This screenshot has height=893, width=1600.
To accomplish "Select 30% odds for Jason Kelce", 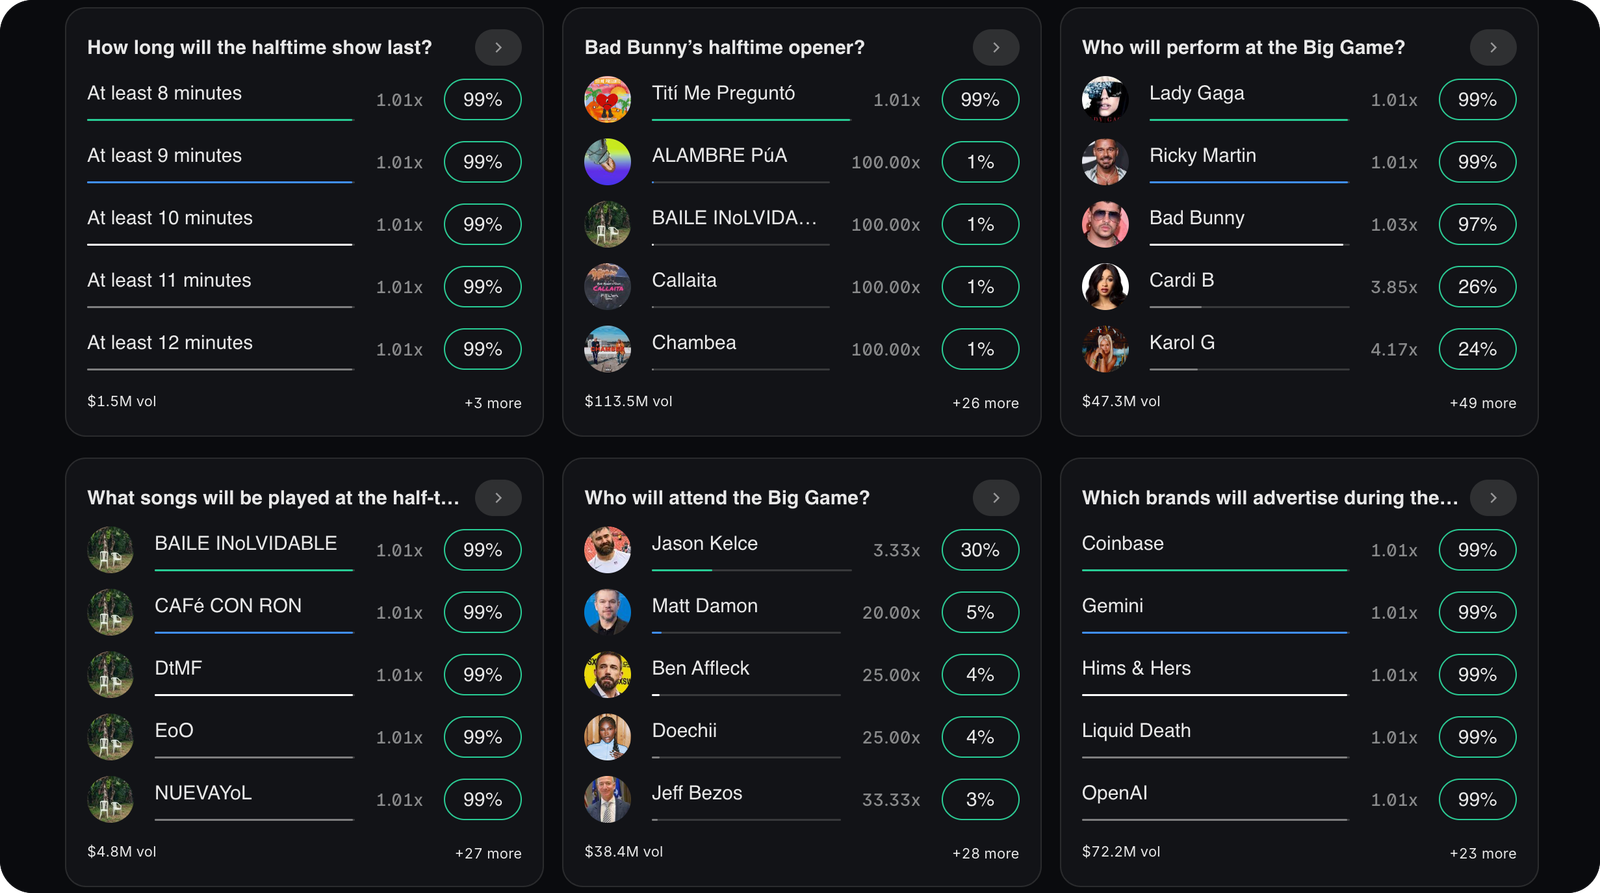I will 980,550.
